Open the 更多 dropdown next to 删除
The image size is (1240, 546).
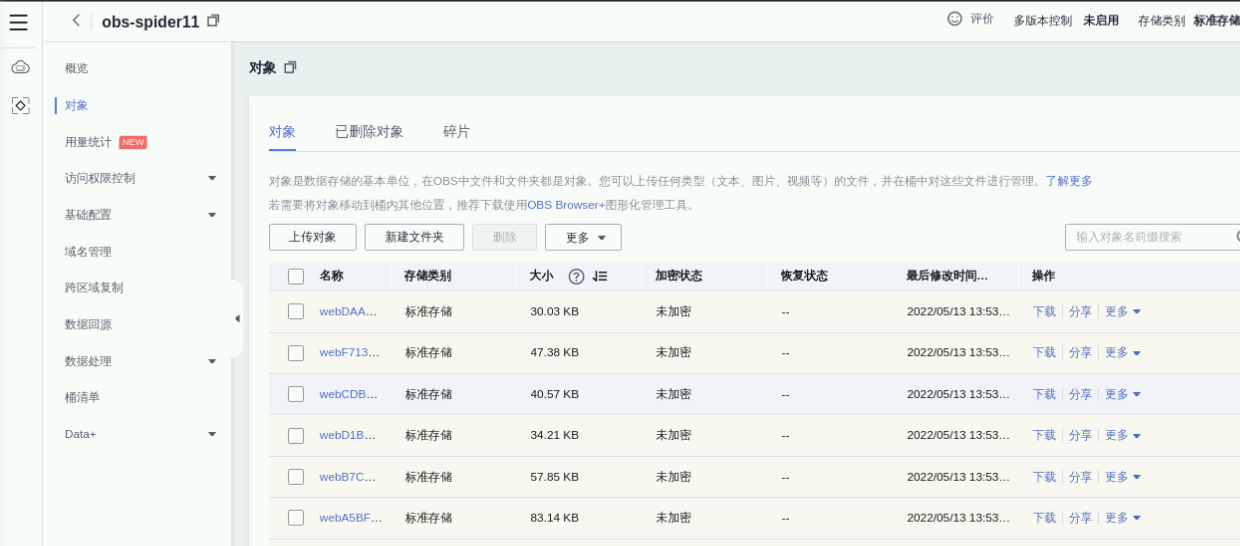(583, 238)
